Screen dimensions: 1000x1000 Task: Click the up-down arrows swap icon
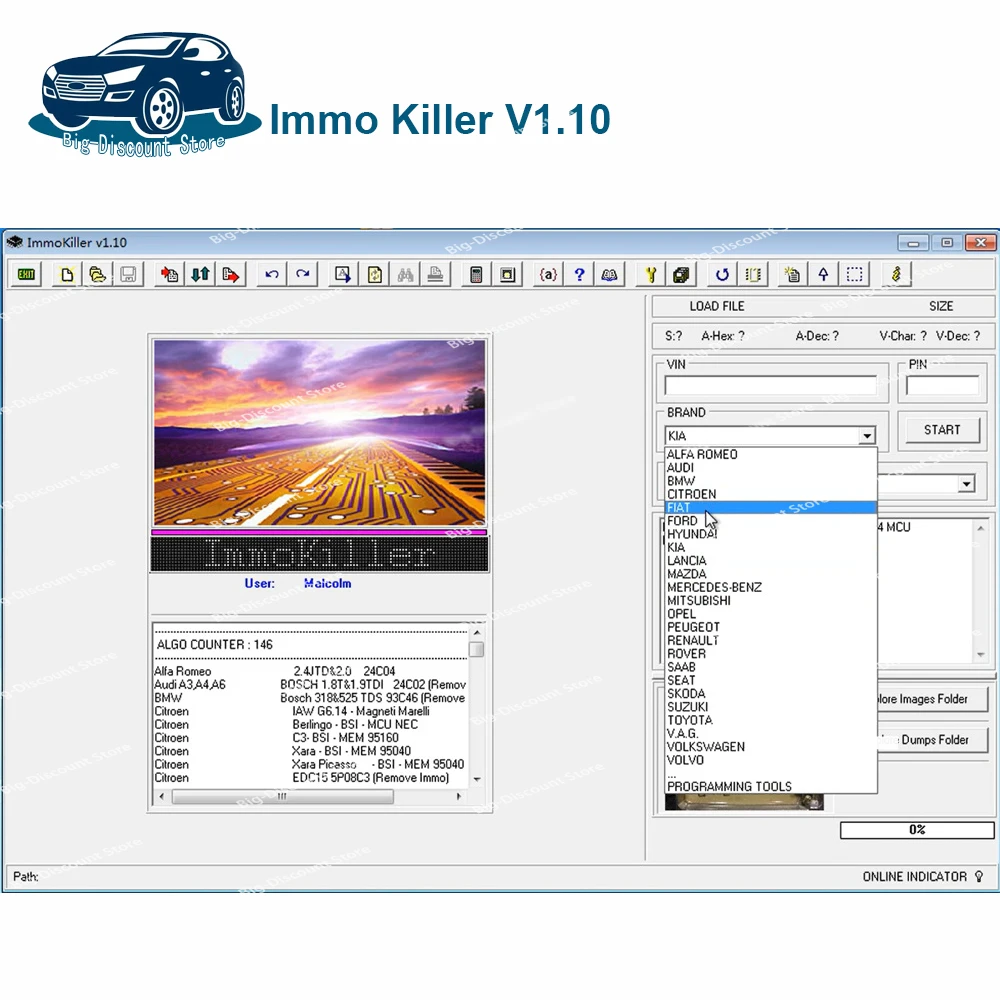click(200, 275)
